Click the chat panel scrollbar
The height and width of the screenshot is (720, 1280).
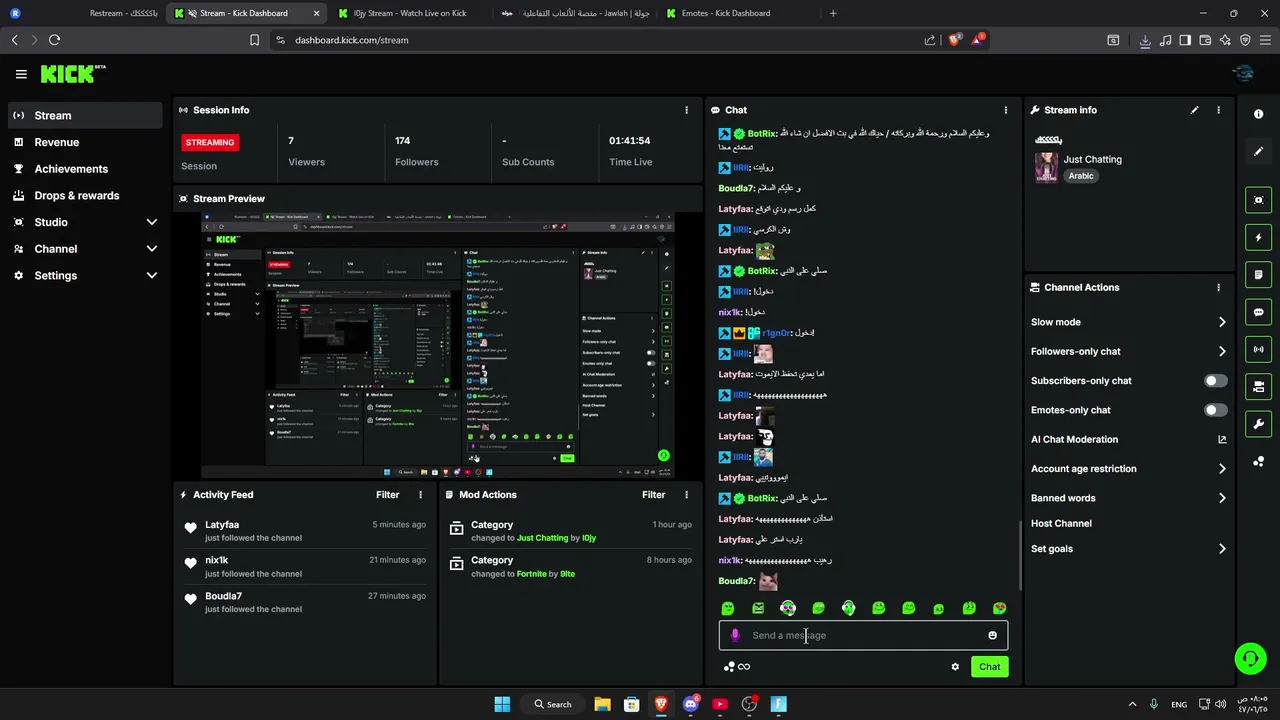pos(1019,555)
